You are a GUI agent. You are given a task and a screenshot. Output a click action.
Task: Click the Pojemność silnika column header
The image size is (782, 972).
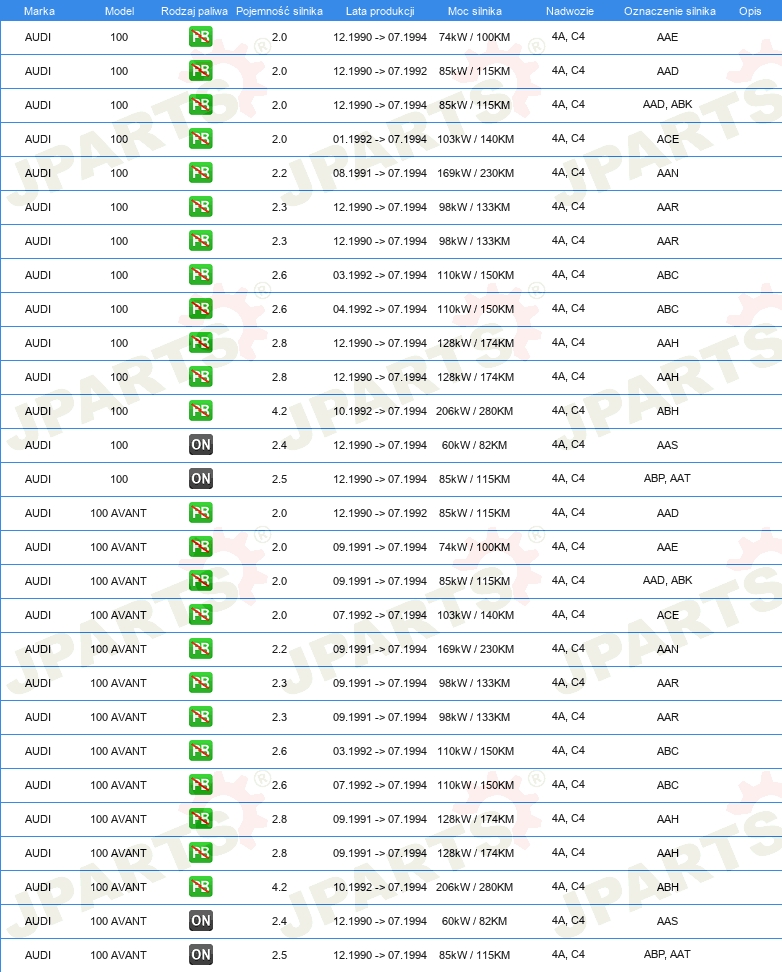coord(279,11)
